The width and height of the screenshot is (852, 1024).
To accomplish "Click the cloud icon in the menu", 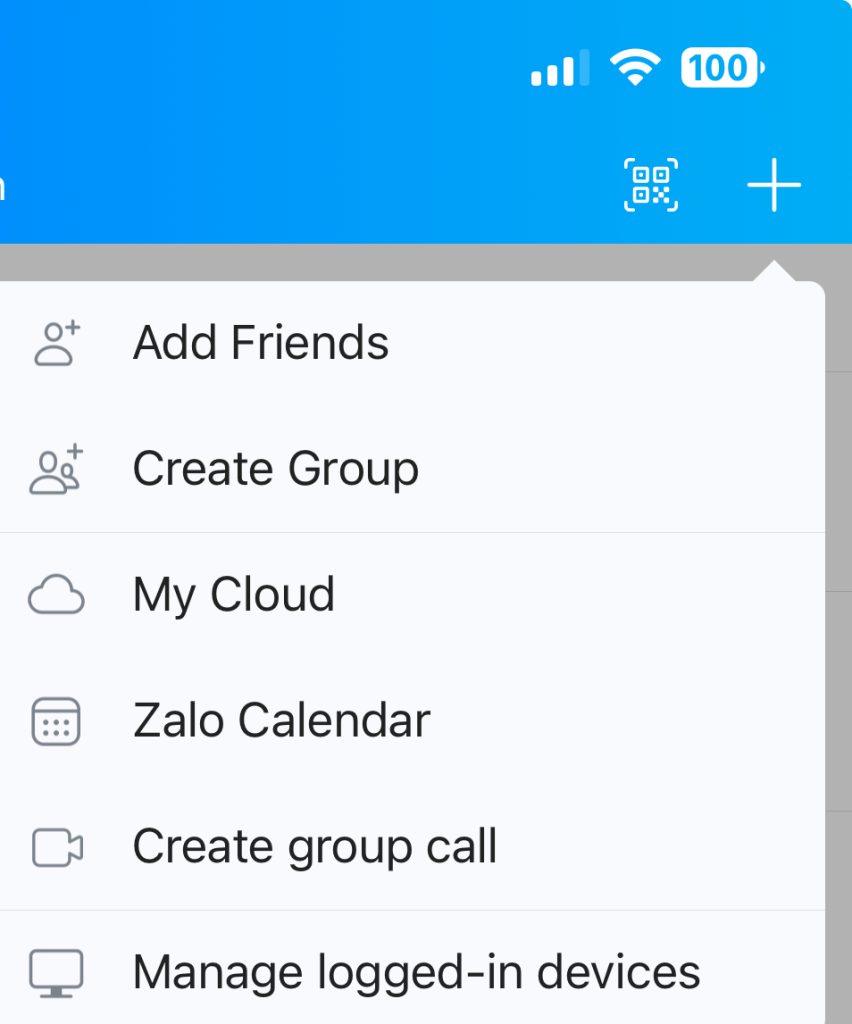I will point(56,595).
